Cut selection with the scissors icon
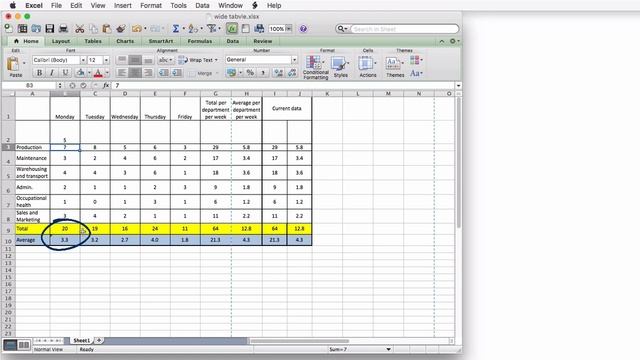Screen dimensions: 640x360 click(x=80, y=28)
